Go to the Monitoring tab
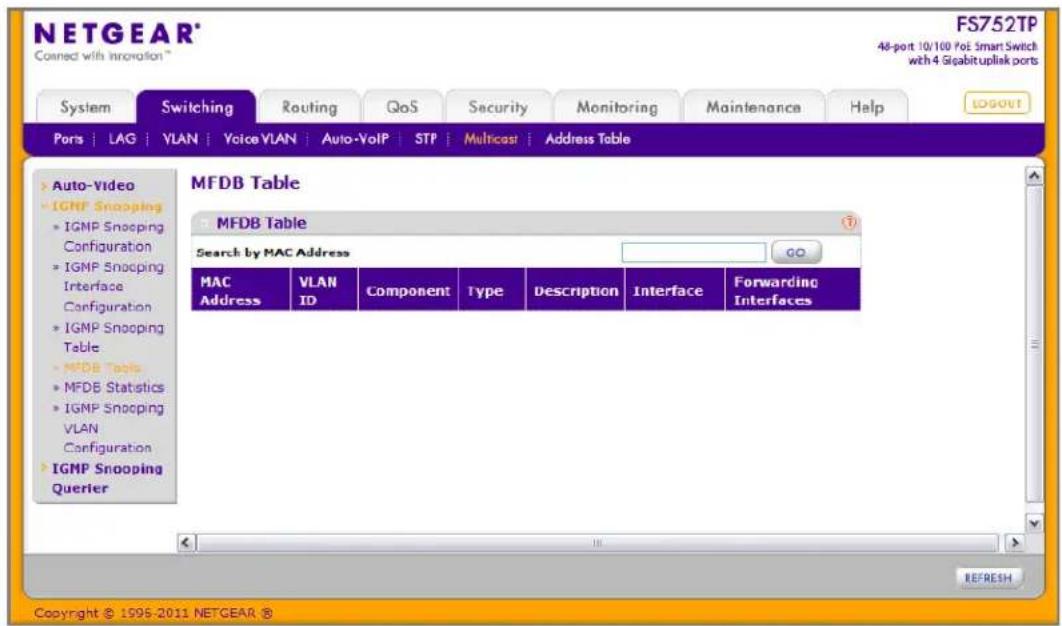 pos(616,108)
